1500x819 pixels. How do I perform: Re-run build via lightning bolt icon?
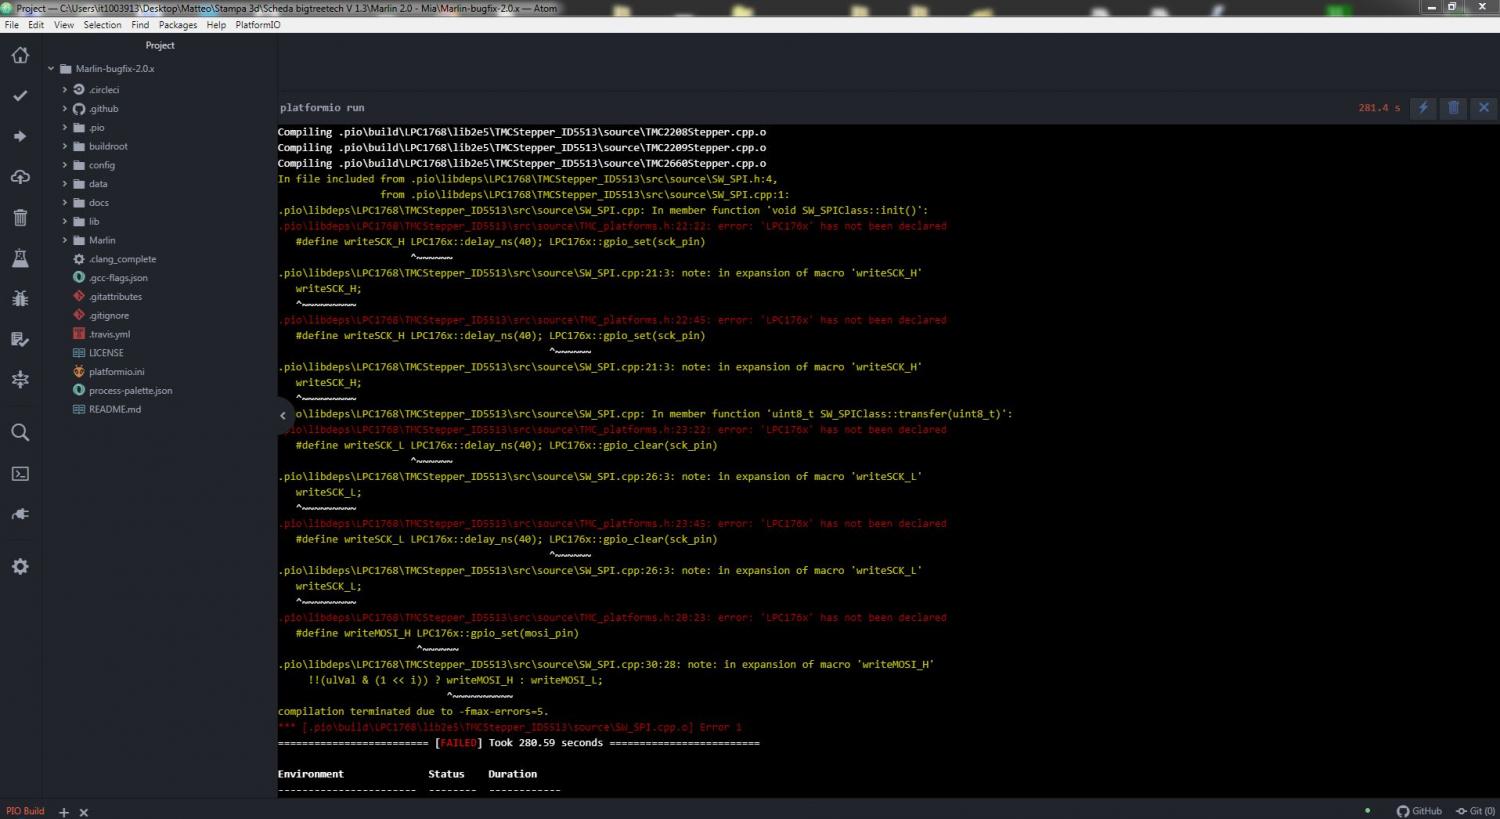pos(1423,107)
